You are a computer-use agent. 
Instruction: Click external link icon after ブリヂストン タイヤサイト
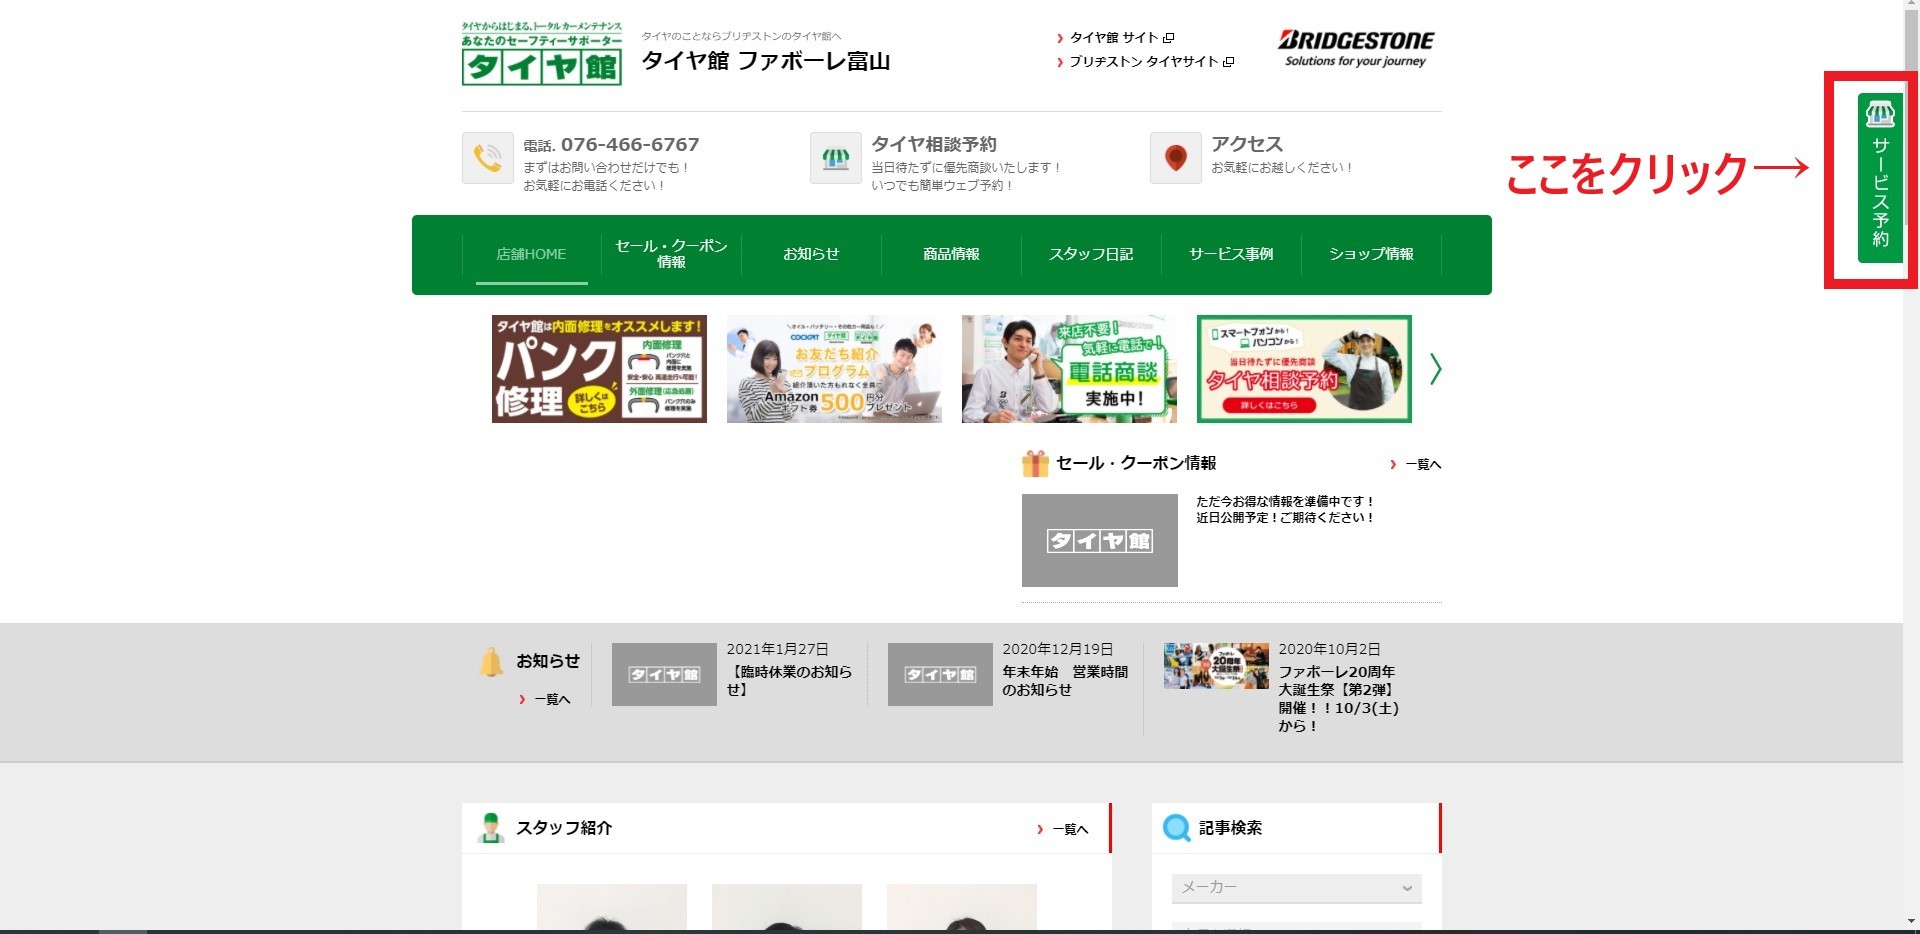click(1229, 62)
